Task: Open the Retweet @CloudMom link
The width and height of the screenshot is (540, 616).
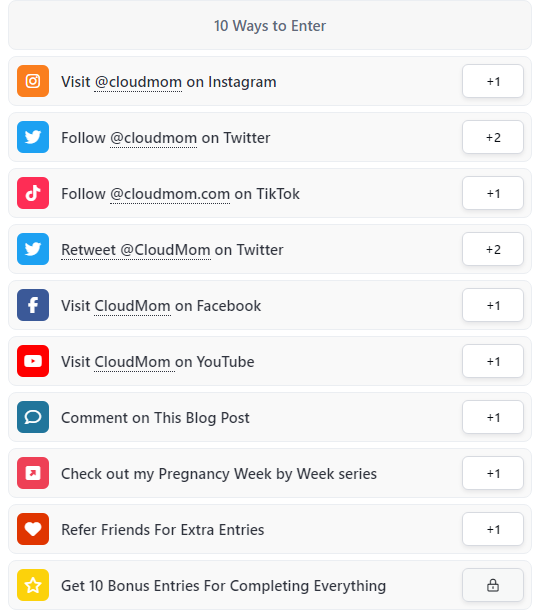Action: [x=136, y=250]
